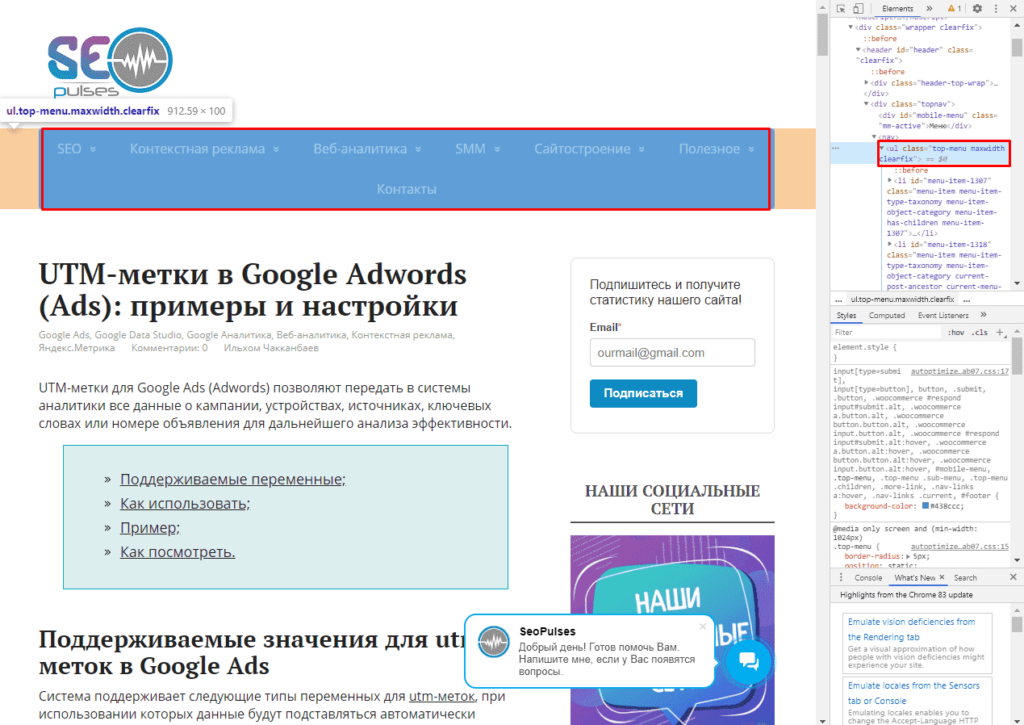Viewport: 1024px width, 725px height.
Task: Collapse the div topnav node
Action: pyautogui.click(x=866, y=104)
